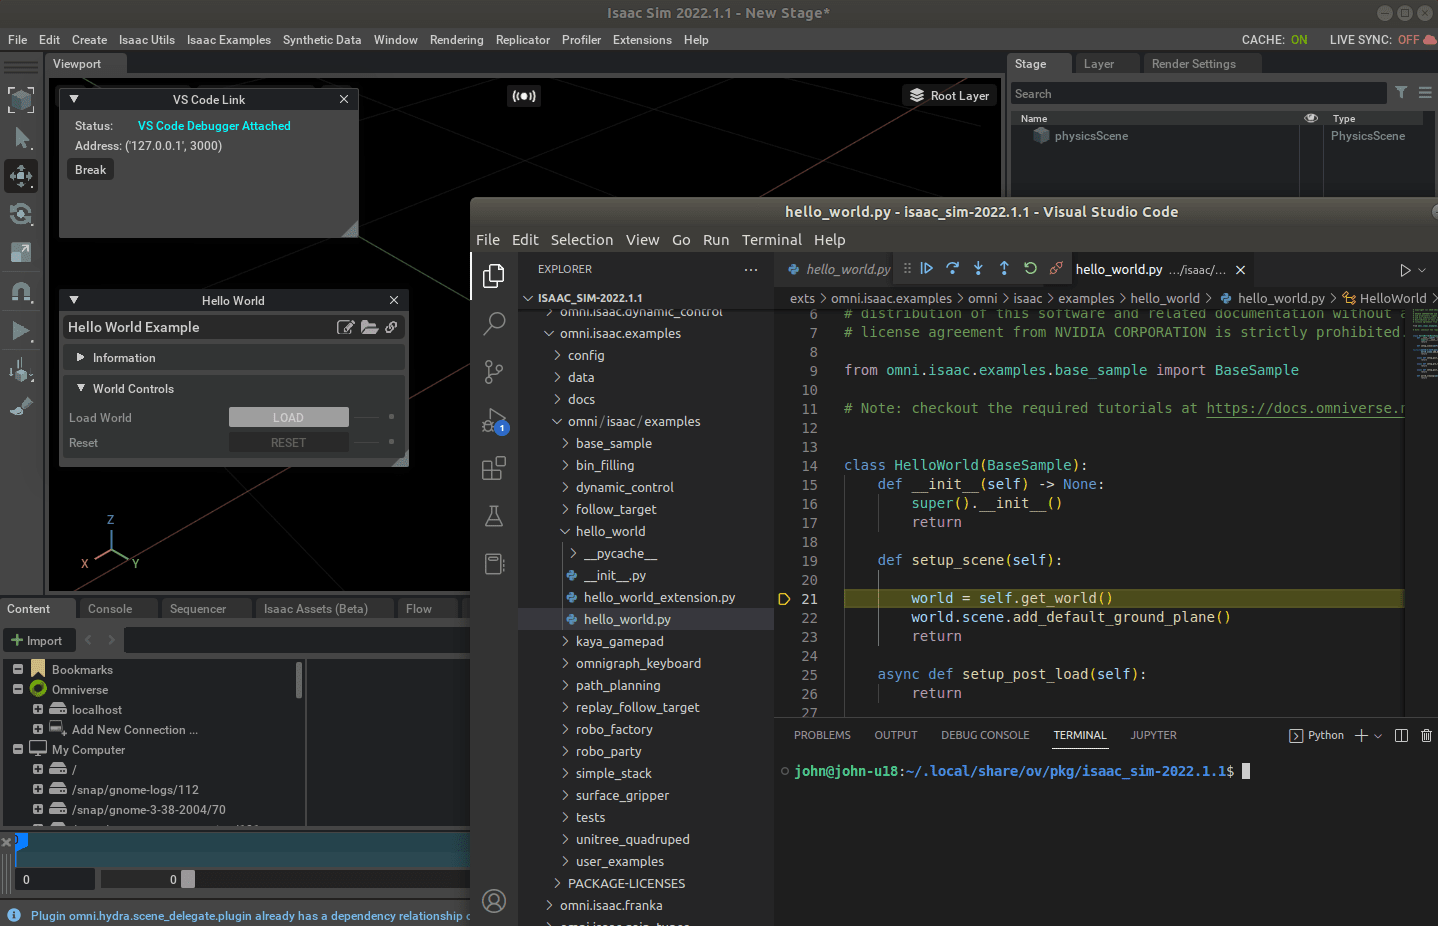Viewport: 1438px width, 926px height.
Task: Click the Import button in Content
Action: tap(37, 640)
